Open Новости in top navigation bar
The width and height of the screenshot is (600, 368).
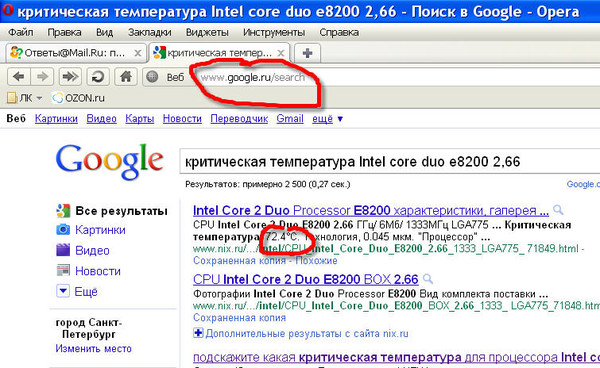tap(182, 119)
